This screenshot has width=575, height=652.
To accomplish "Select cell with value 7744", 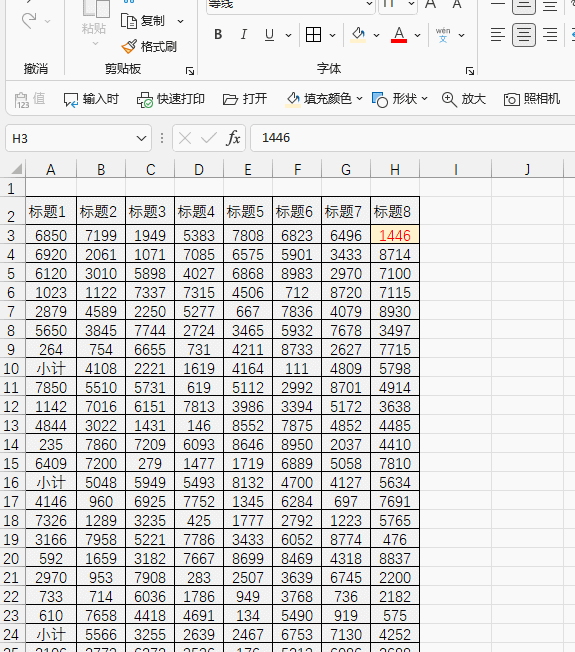I will (x=150, y=331).
